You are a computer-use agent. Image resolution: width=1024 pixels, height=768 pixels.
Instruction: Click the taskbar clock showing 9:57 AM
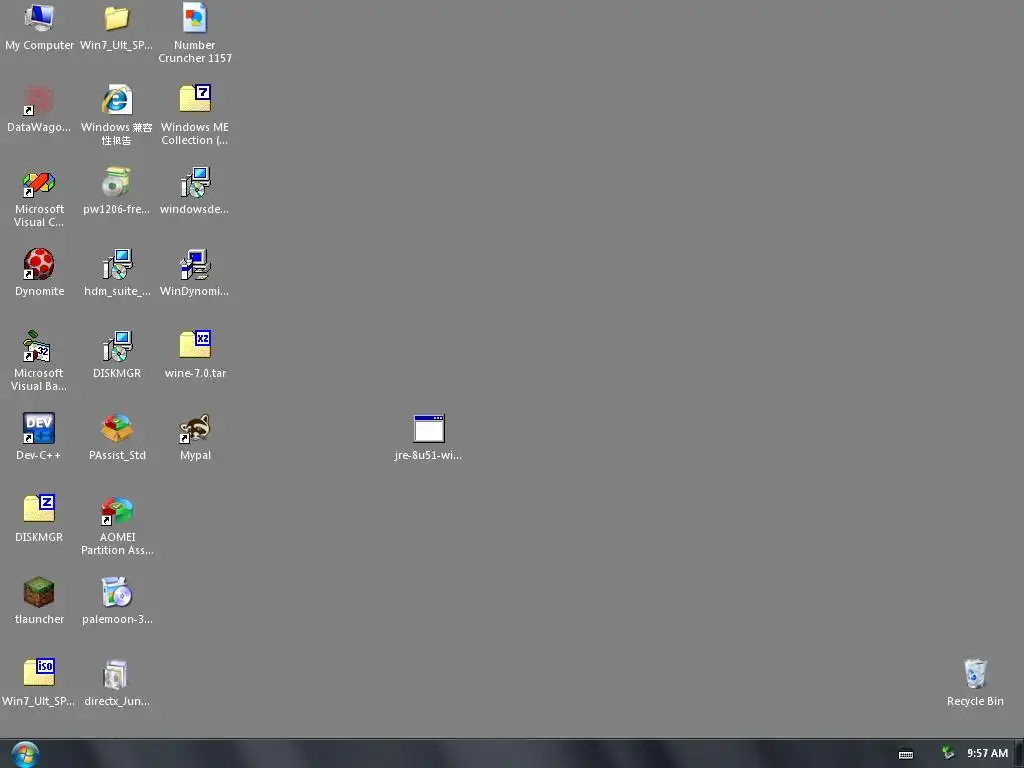coord(987,754)
